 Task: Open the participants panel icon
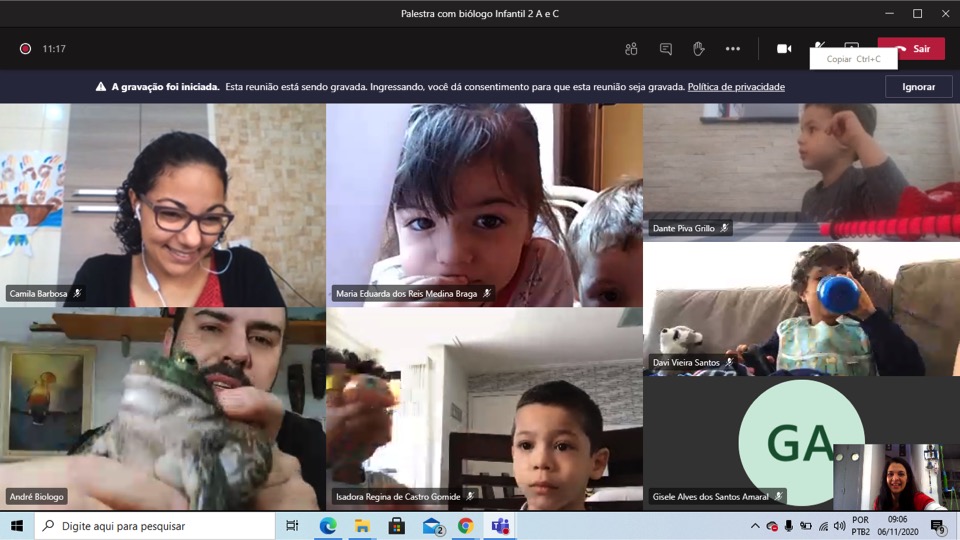point(631,49)
